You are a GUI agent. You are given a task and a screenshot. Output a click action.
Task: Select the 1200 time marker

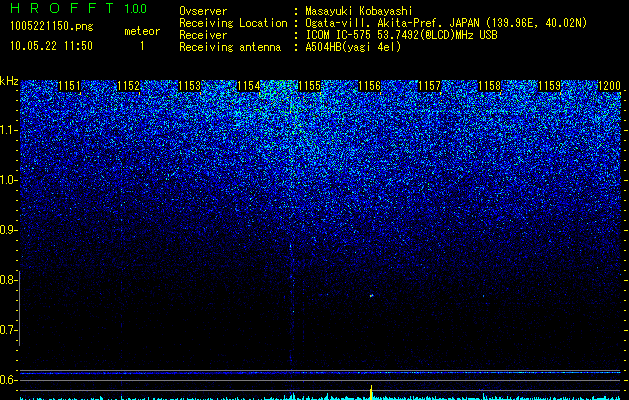click(609, 86)
